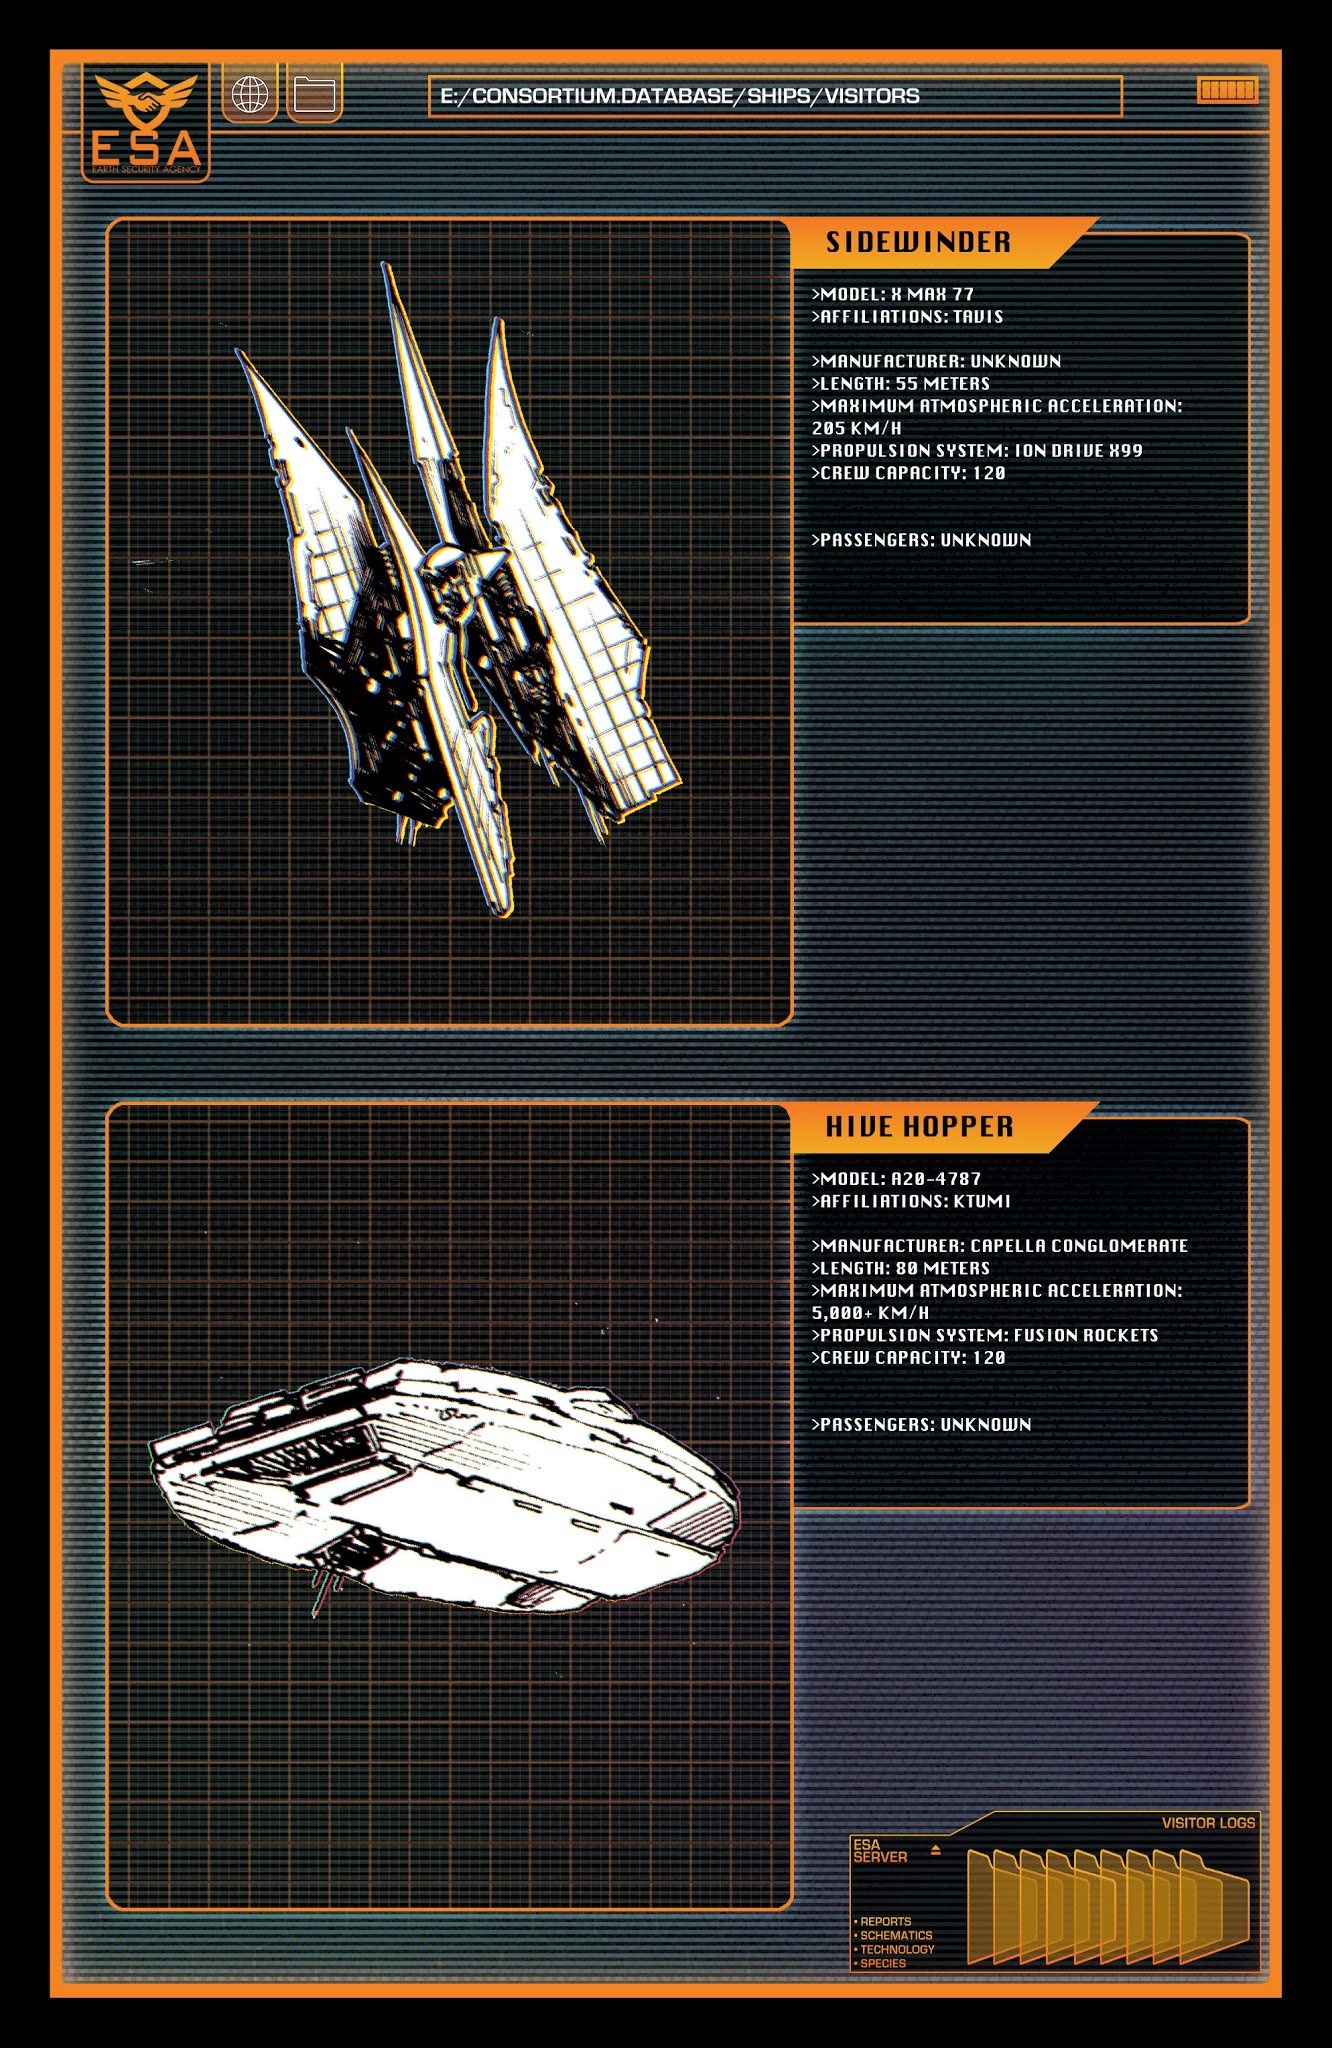This screenshot has height=2048, width=1332.
Task: Open the folder icon in top bar
Action: coord(314,95)
